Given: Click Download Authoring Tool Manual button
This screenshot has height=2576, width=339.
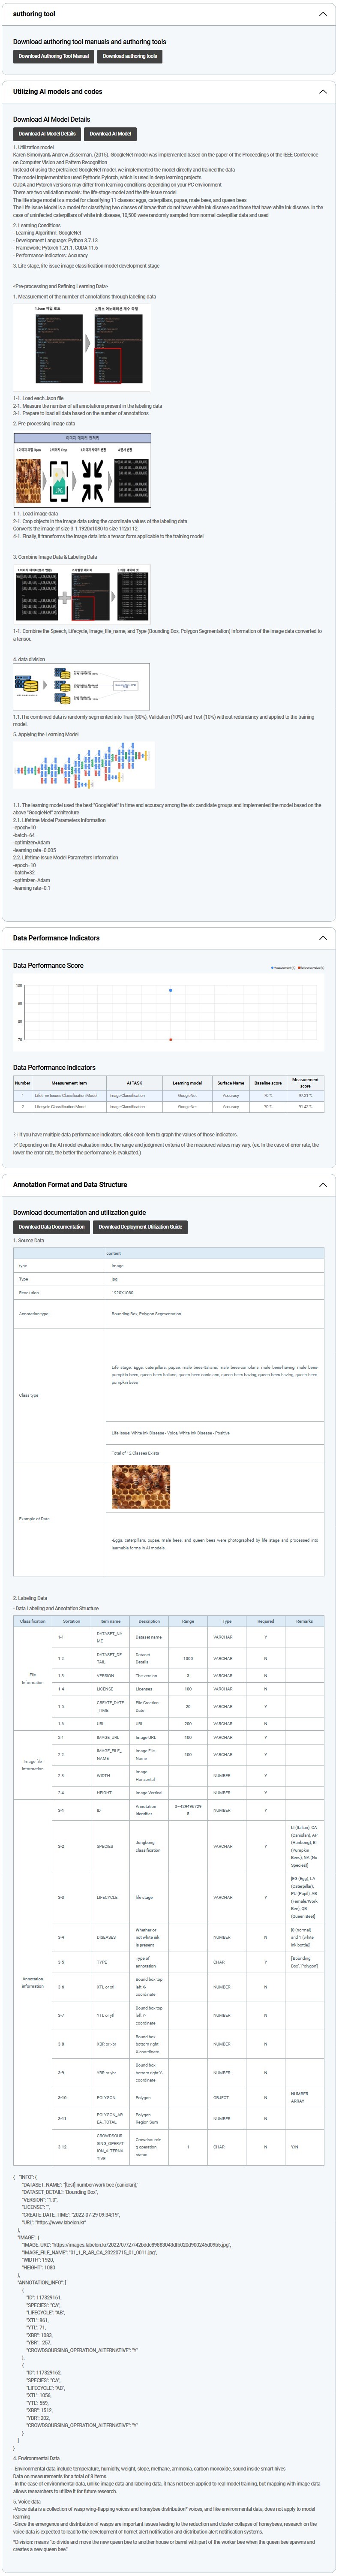Looking at the screenshot, I should point(53,56).
